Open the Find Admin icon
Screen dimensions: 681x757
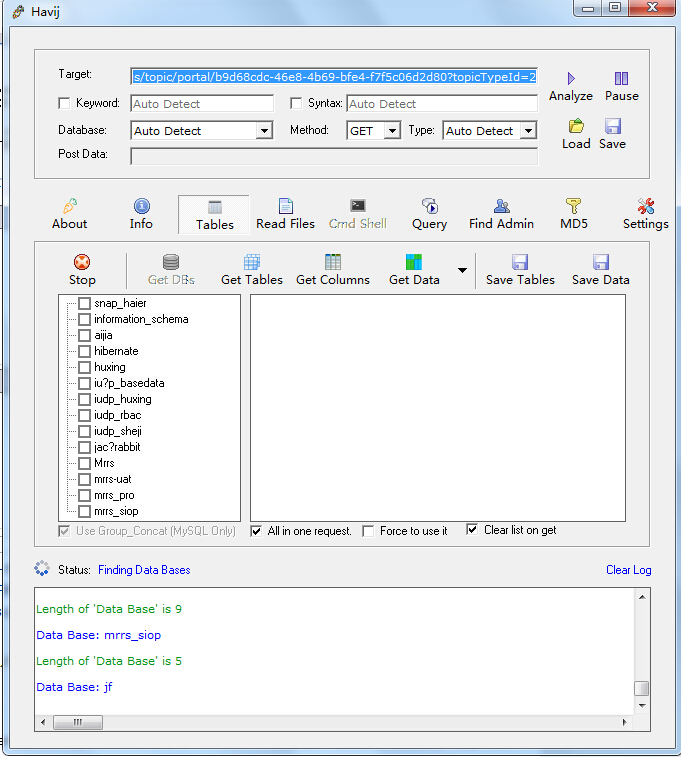pos(501,206)
